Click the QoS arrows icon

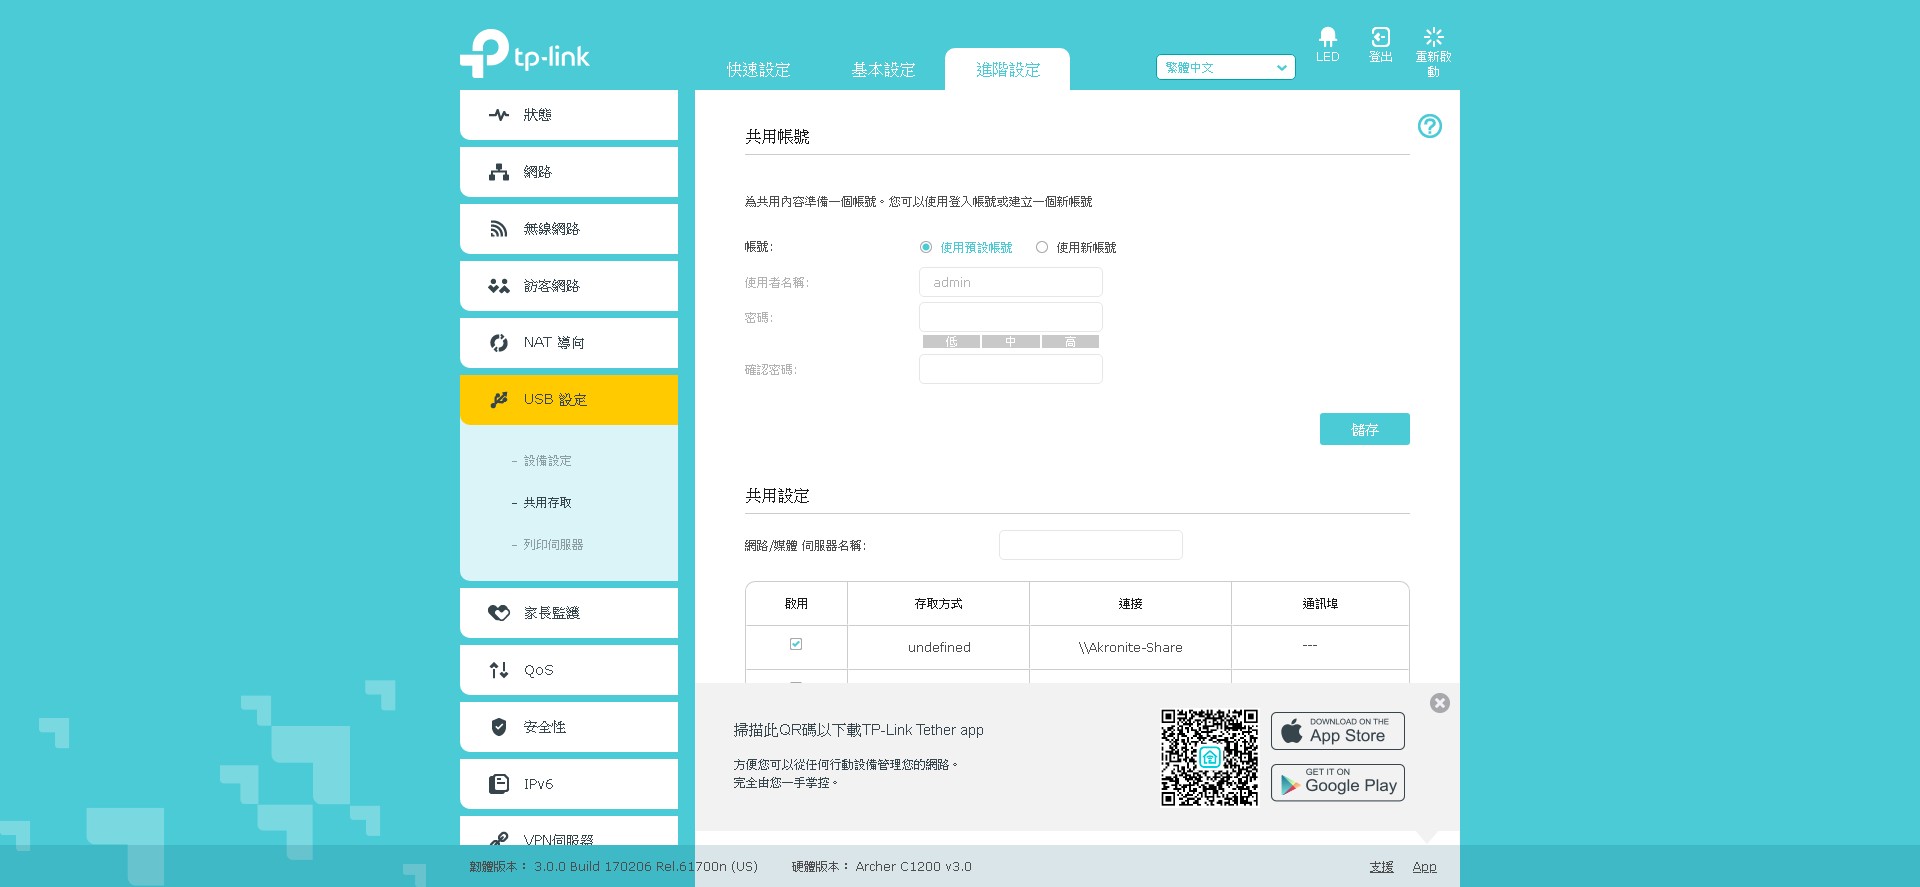[499, 670]
